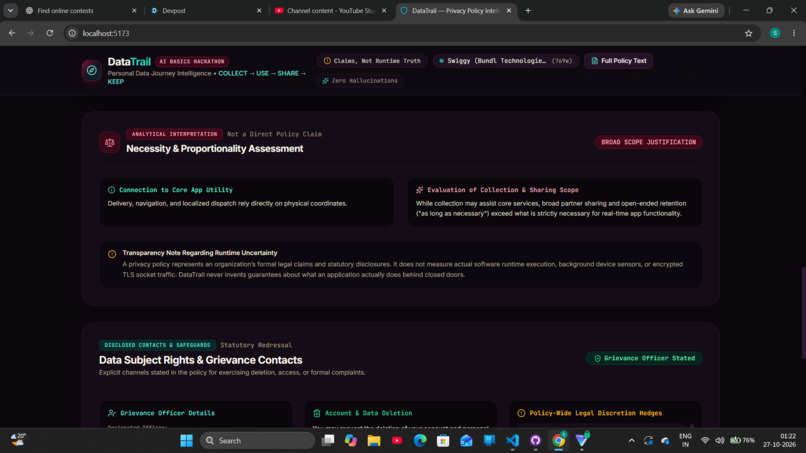Click the Data Subject Rights & Grievance Contacts heading
This screenshot has height=453, width=806.
coord(200,360)
